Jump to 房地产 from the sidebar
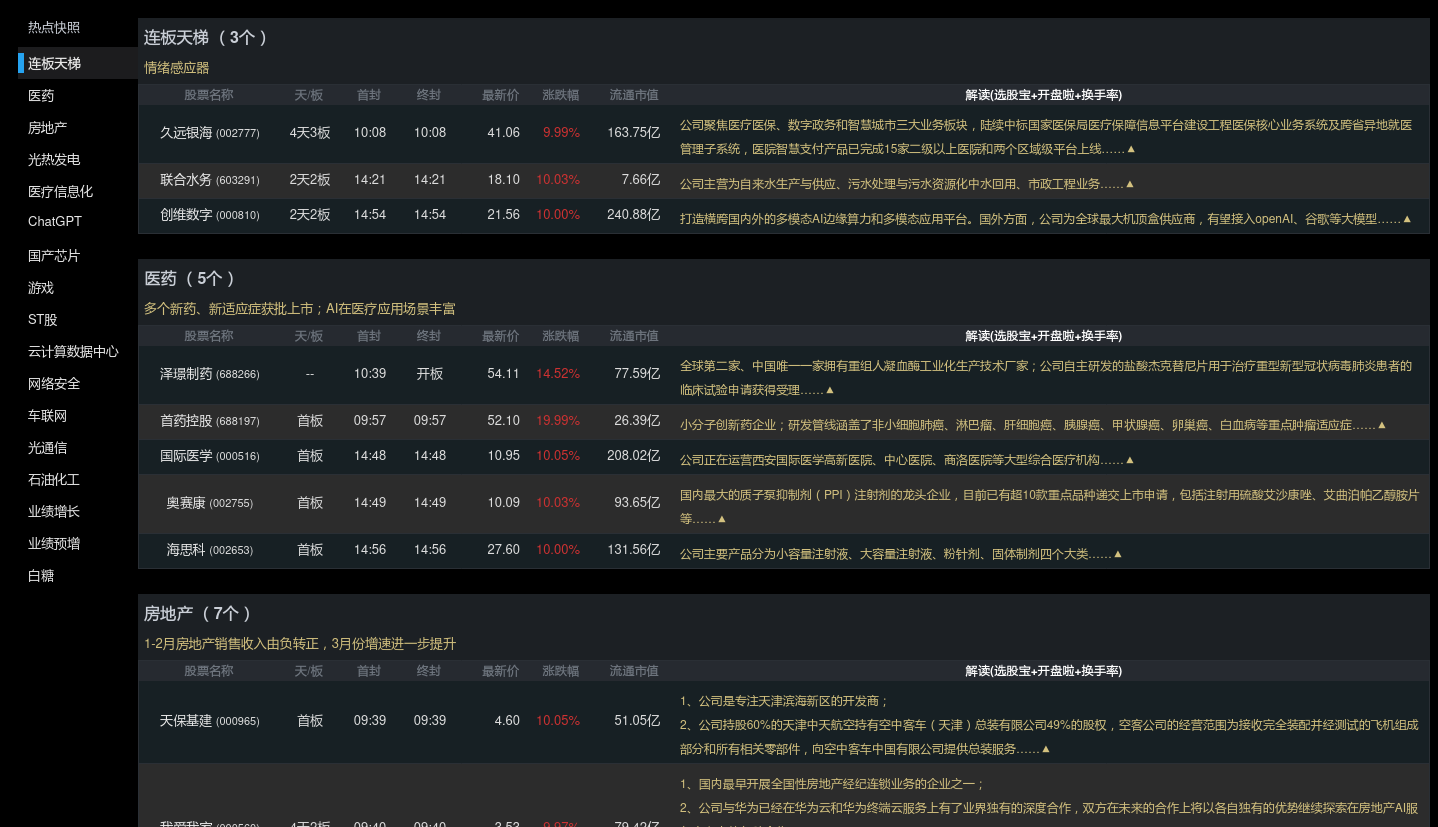This screenshot has width=1438, height=827. point(47,128)
